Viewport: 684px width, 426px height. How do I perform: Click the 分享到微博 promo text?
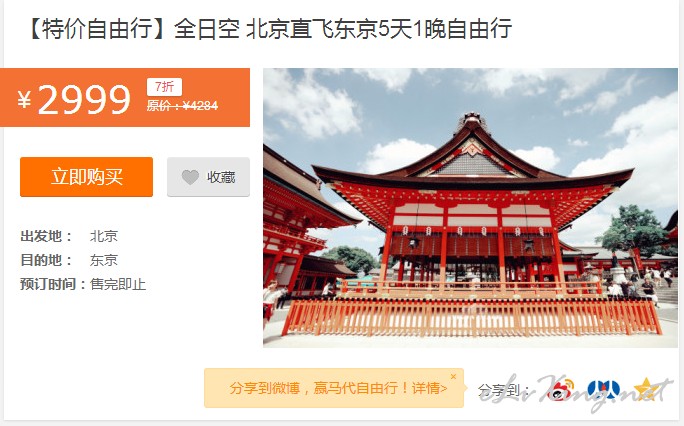tap(265, 388)
